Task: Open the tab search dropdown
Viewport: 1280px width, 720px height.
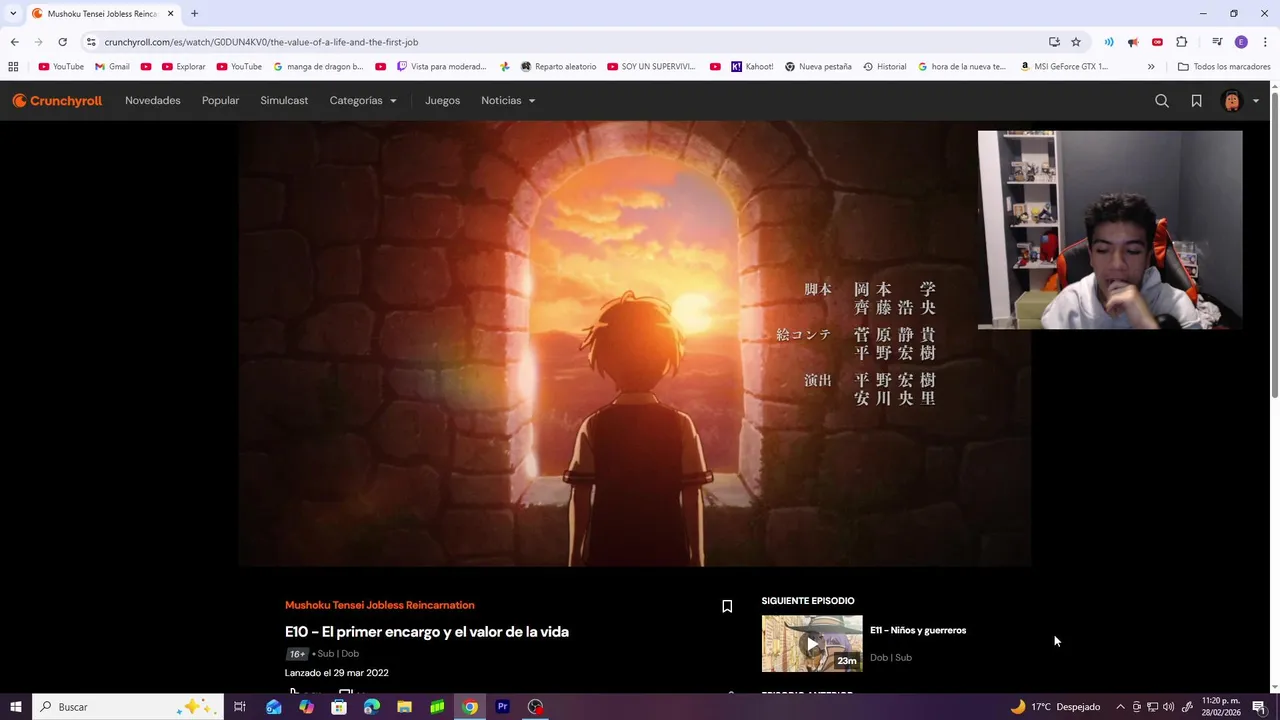Action: pos(13,14)
